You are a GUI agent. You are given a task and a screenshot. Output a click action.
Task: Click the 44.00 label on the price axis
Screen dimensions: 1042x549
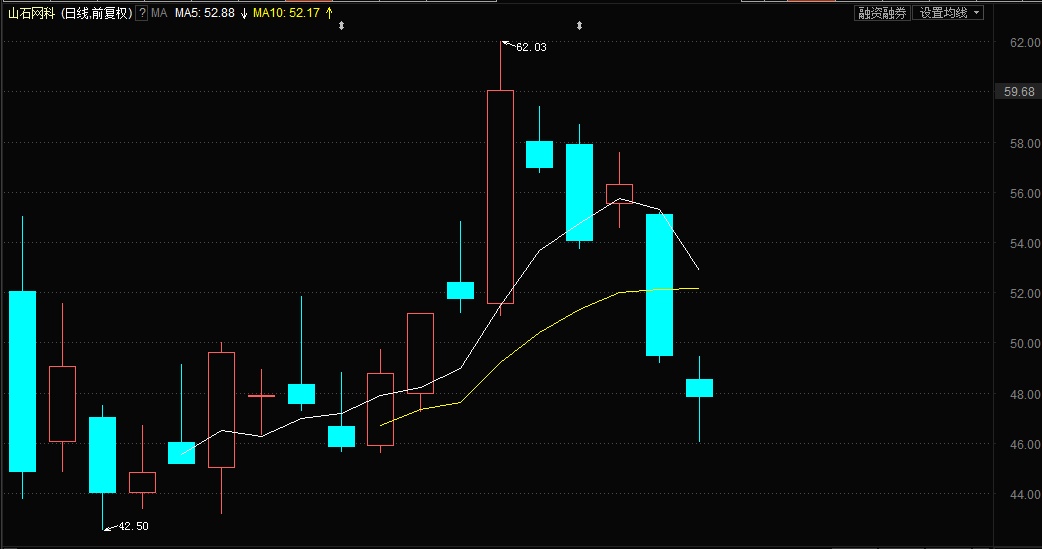coord(1025,495)
